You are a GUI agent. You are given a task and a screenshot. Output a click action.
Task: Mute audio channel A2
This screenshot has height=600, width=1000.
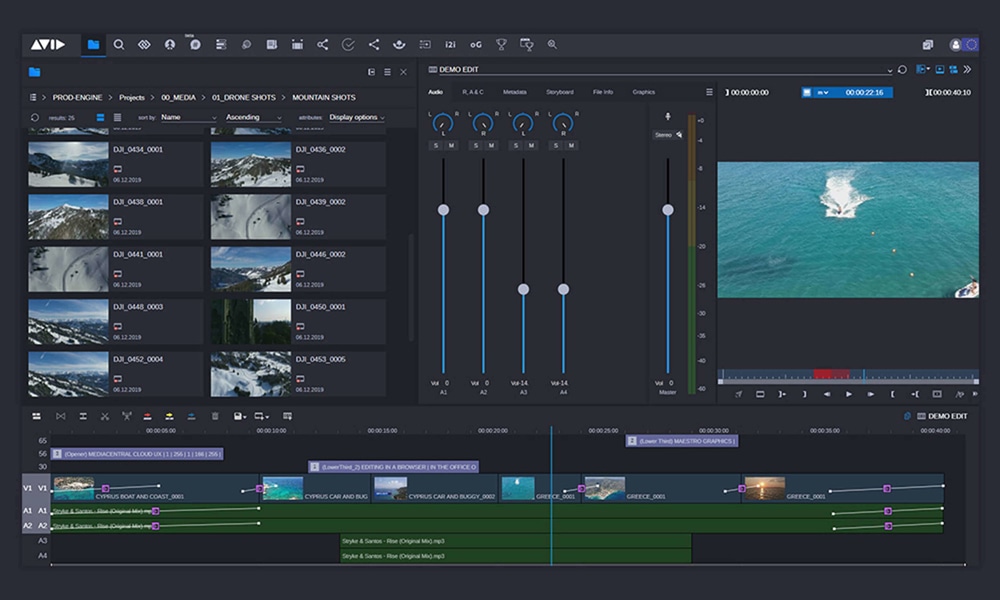[491, 146]
